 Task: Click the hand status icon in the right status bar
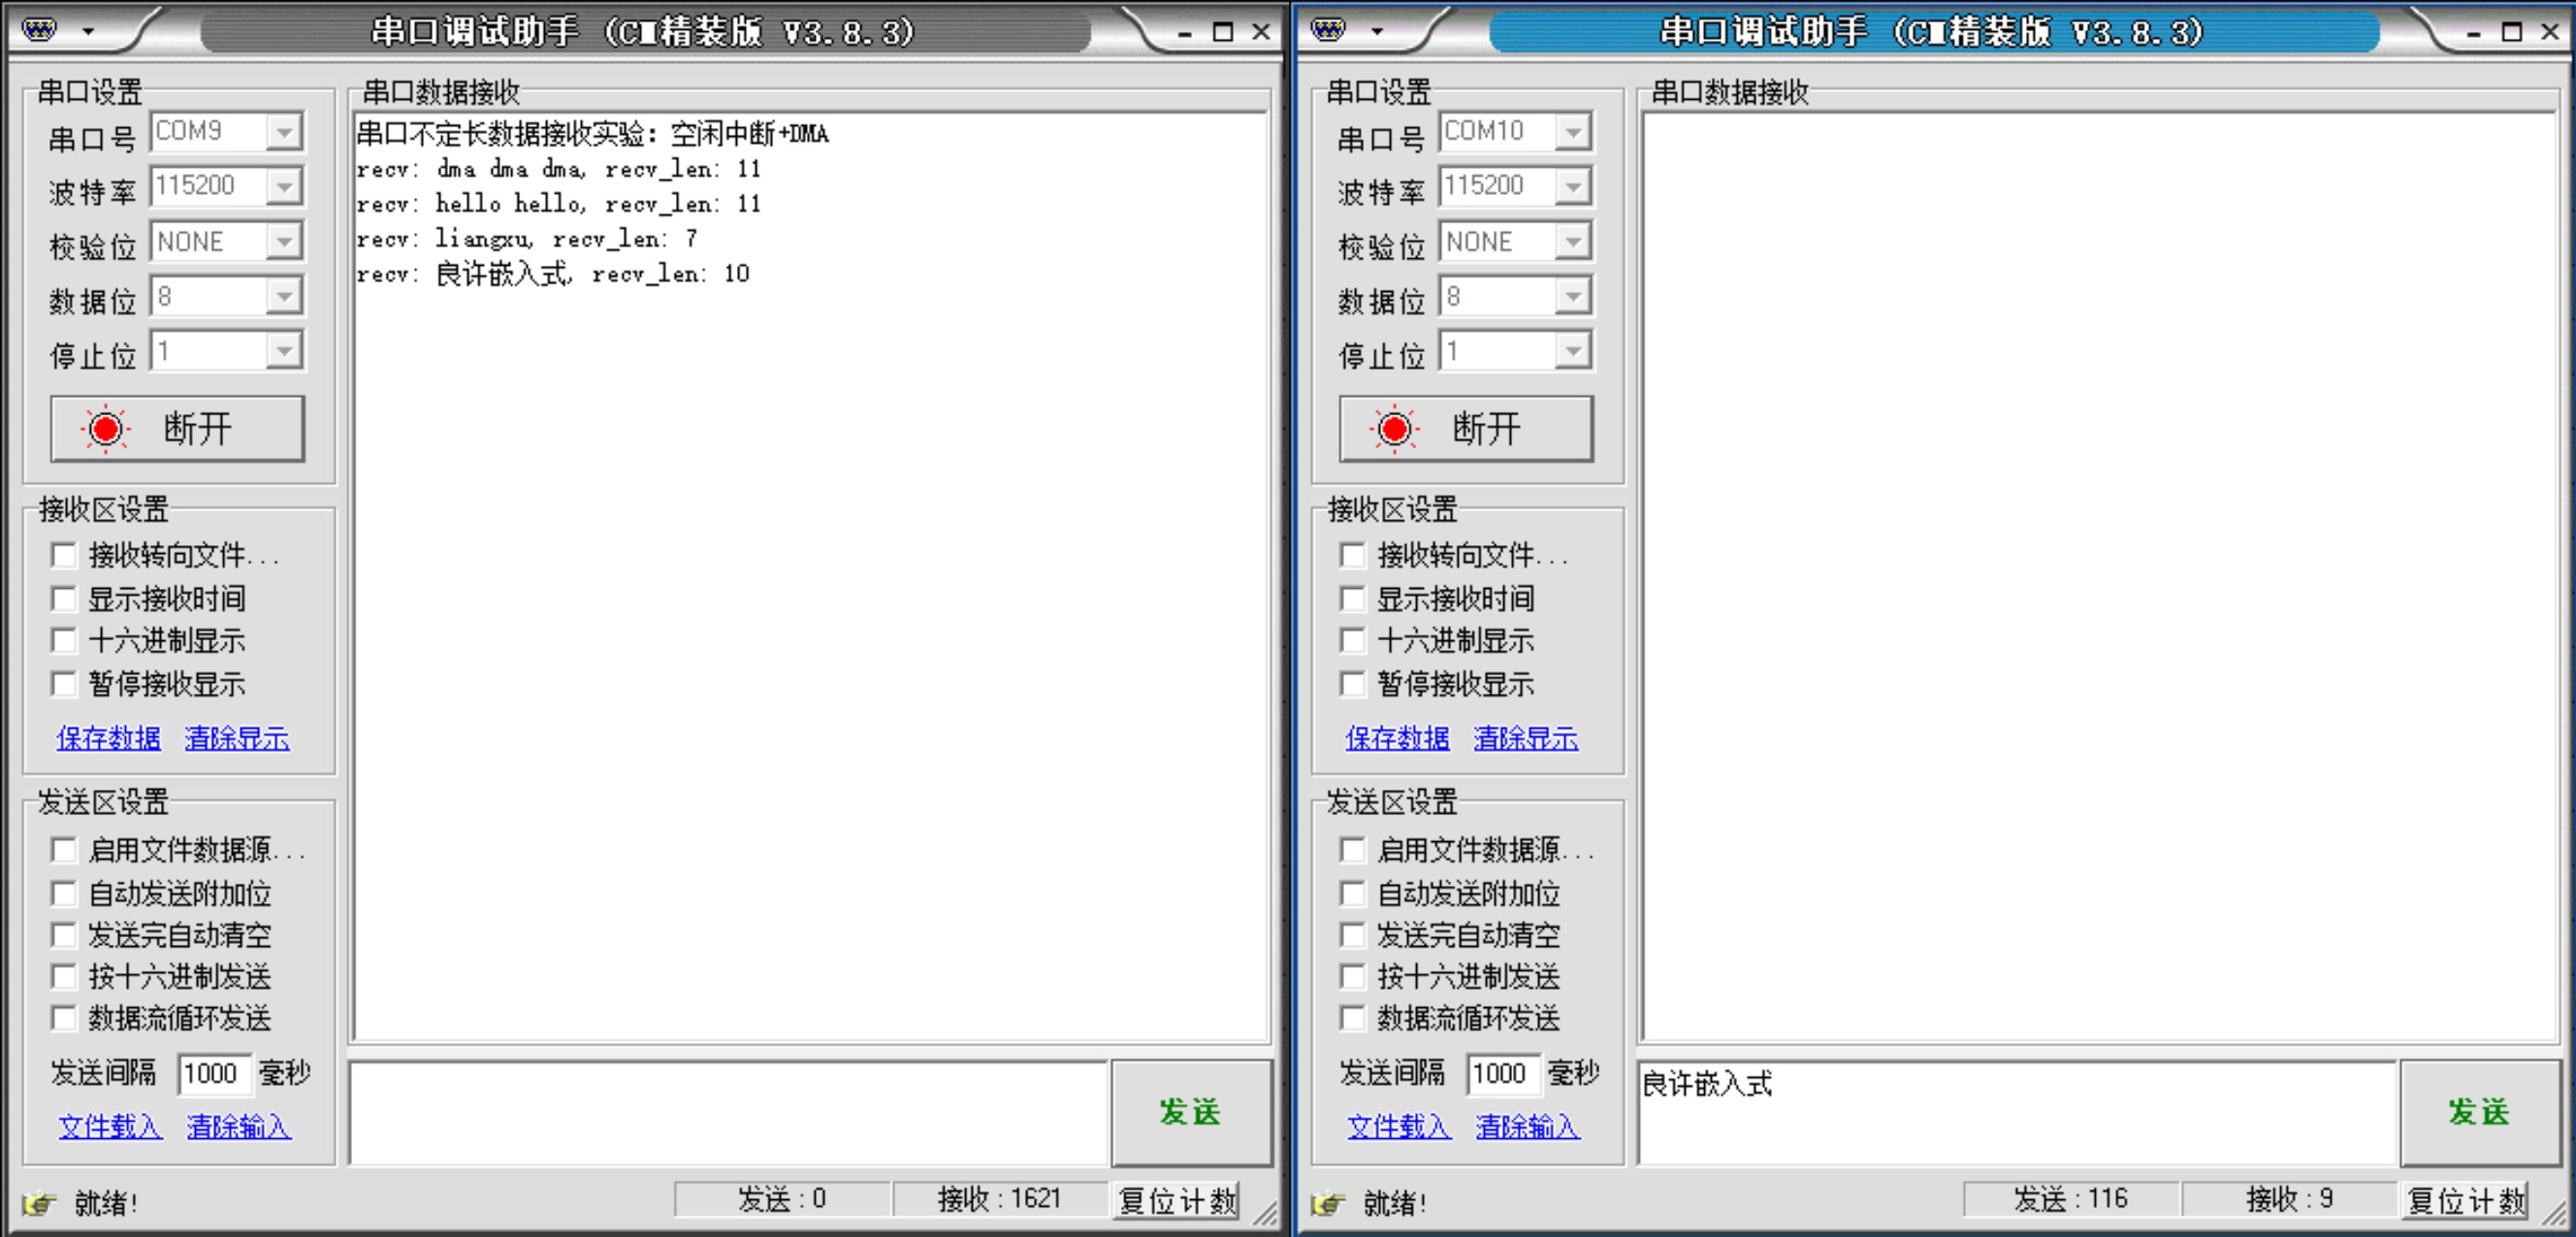coord(1328,1202)
